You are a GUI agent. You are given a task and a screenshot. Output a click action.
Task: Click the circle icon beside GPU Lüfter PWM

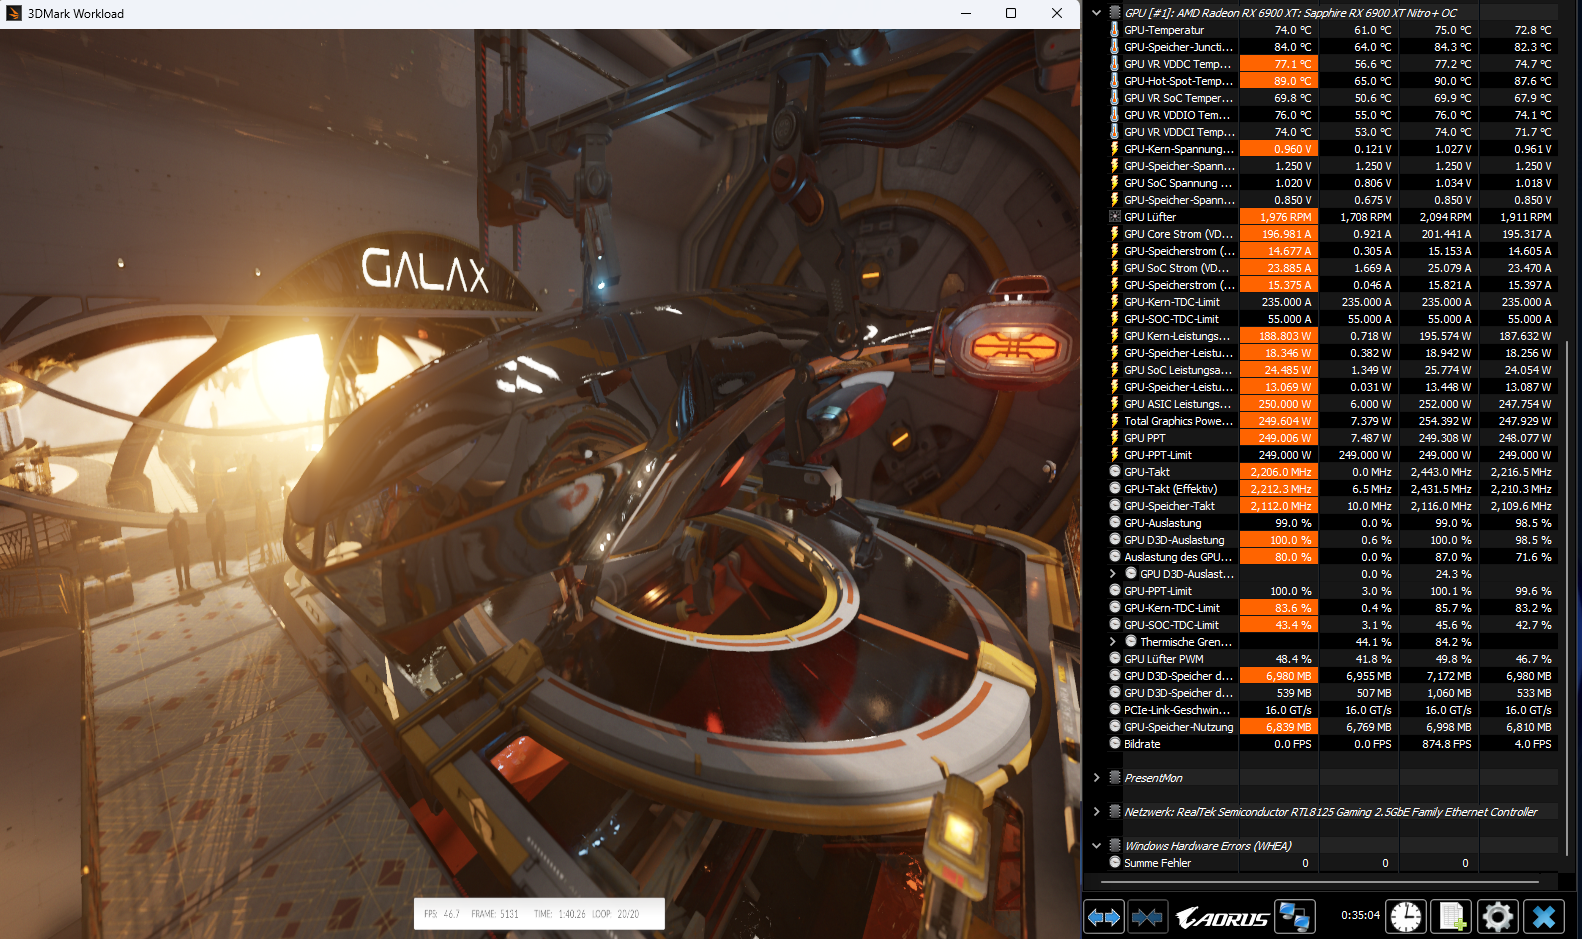[x=1114, y=659]
